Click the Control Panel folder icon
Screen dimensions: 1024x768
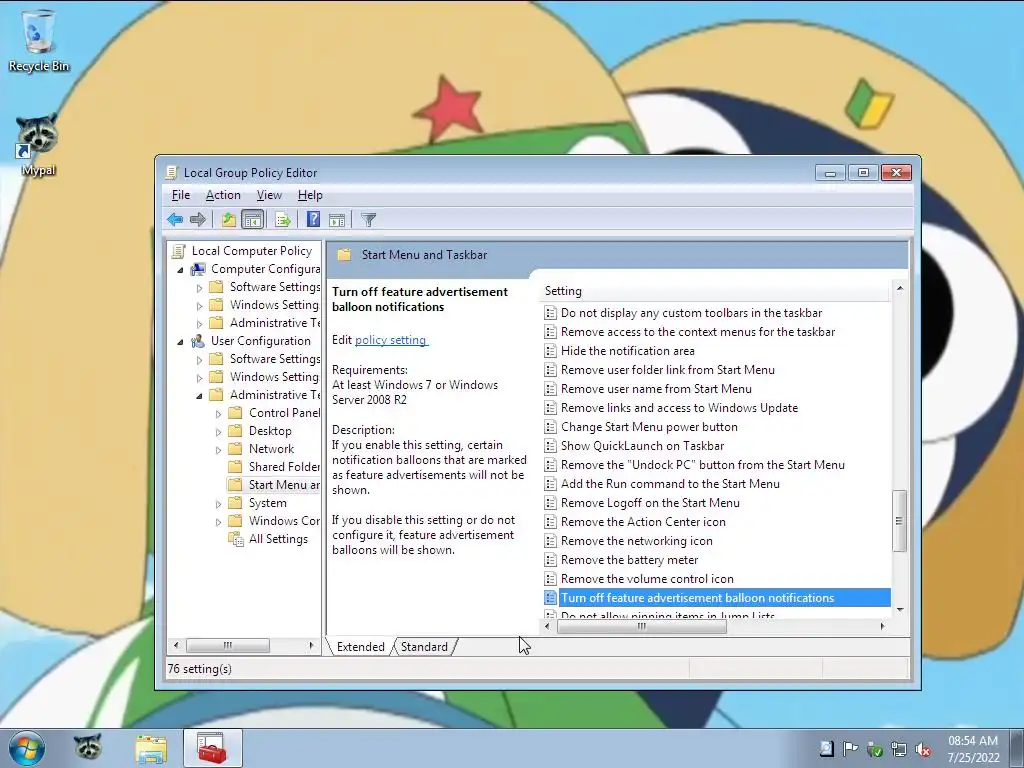coord(236,413)
